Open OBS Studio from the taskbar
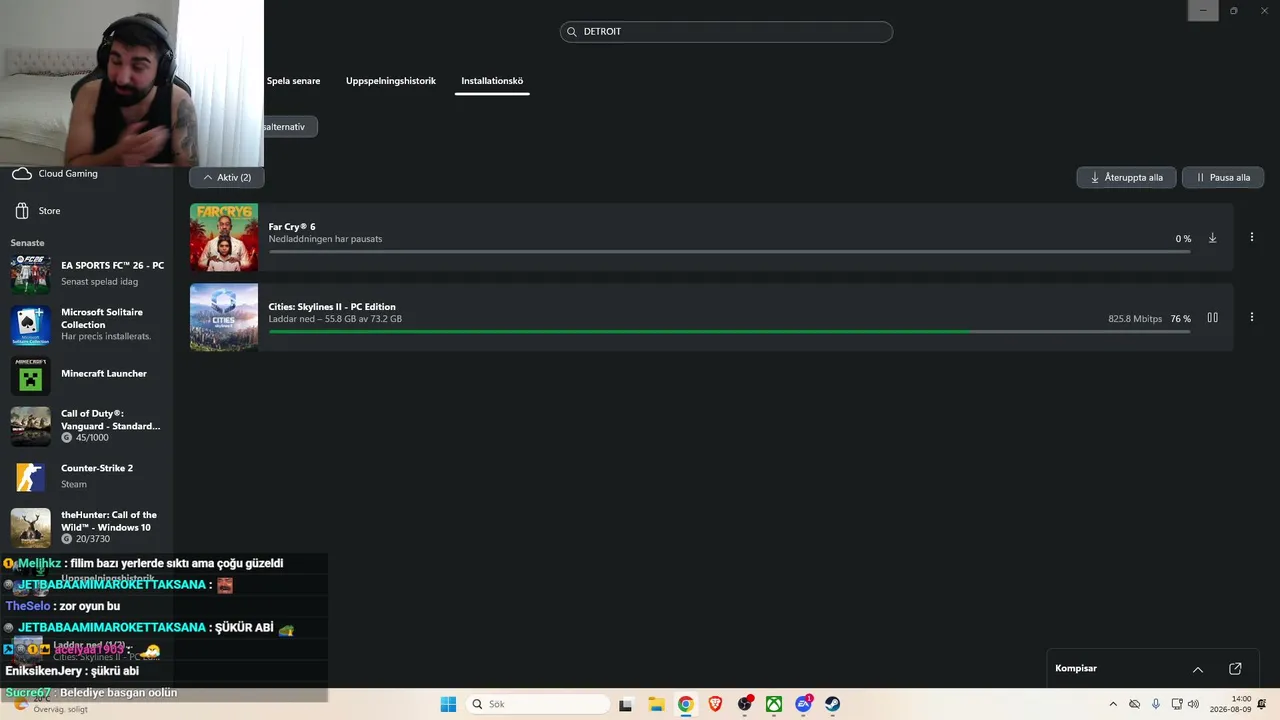Viewport: 1280px width, 720px height. click(745, 704)
